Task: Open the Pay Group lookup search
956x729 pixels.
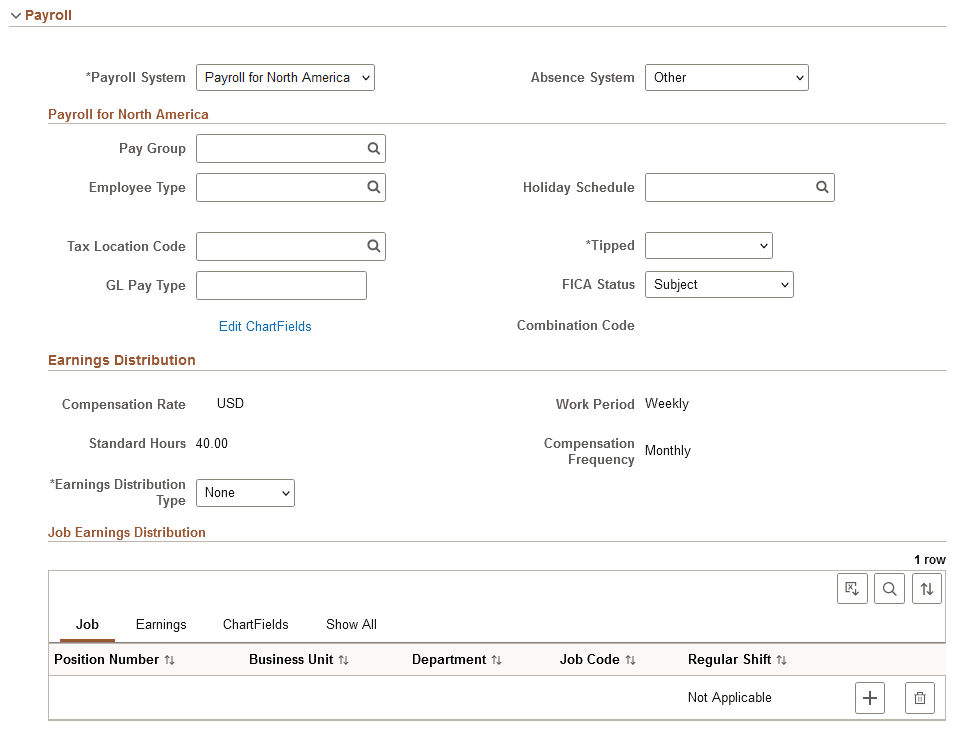Action: click(x=373, y=148)
